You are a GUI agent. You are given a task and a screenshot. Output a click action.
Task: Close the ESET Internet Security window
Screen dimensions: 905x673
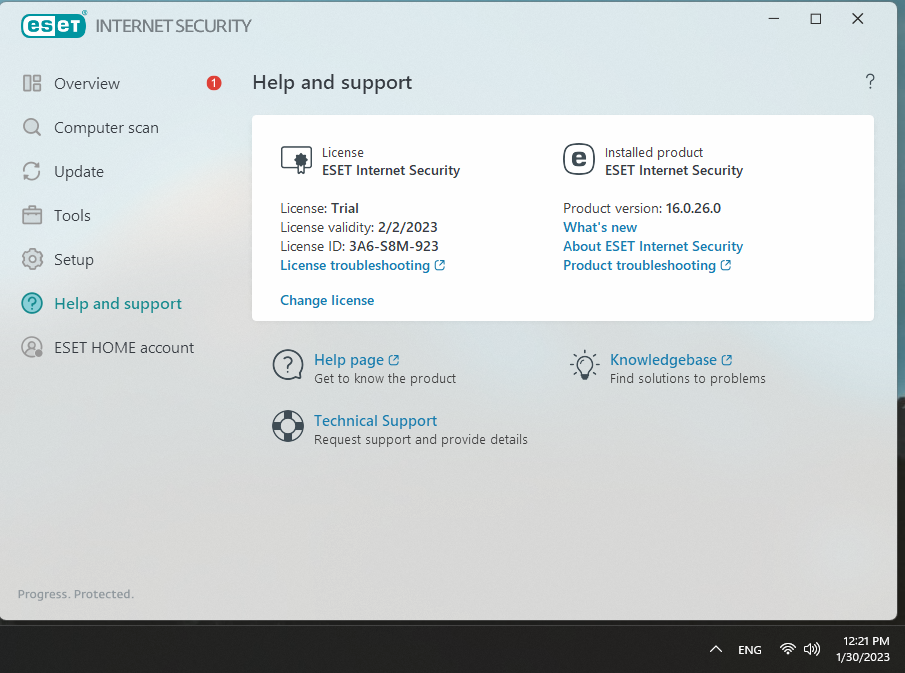858,18
